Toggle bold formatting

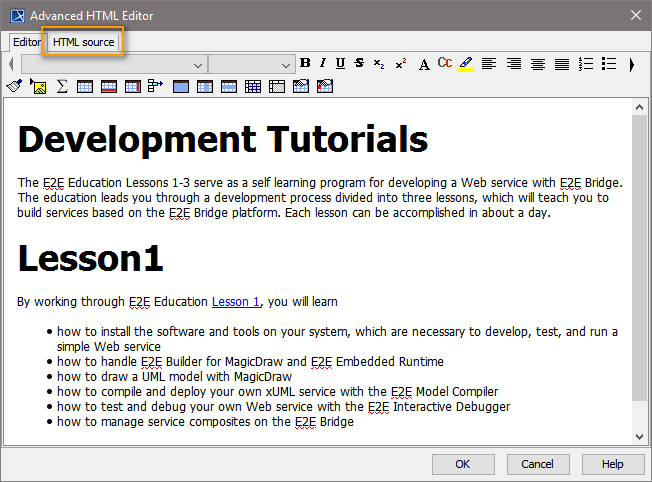pyautogui.click(x=306, y=64)
